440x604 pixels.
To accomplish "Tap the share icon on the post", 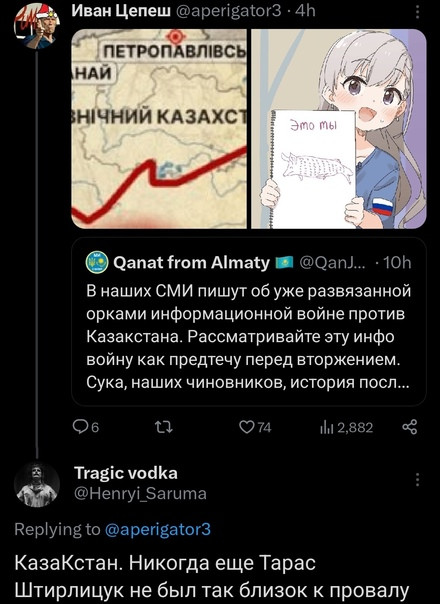I will point(410,427).
